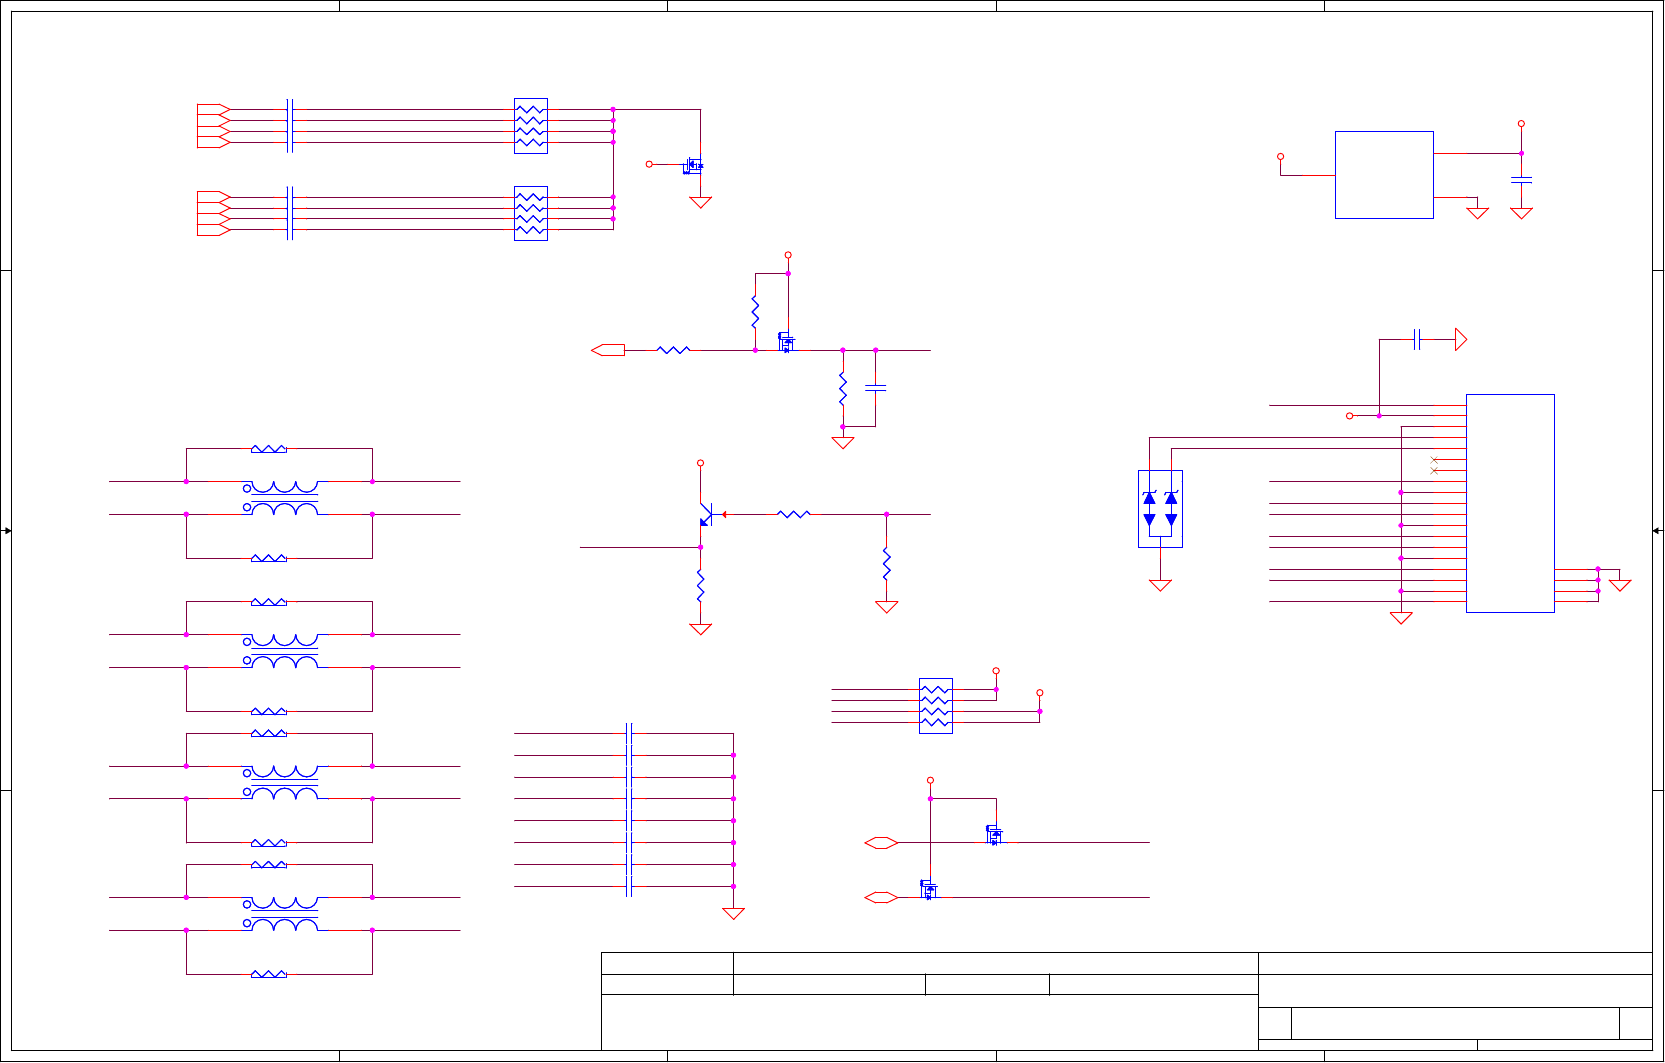Select the ground symbol below the top MOSFET
This screenshot has height=1063, width=1665.
pyautogui.click(x=700, y=202)
